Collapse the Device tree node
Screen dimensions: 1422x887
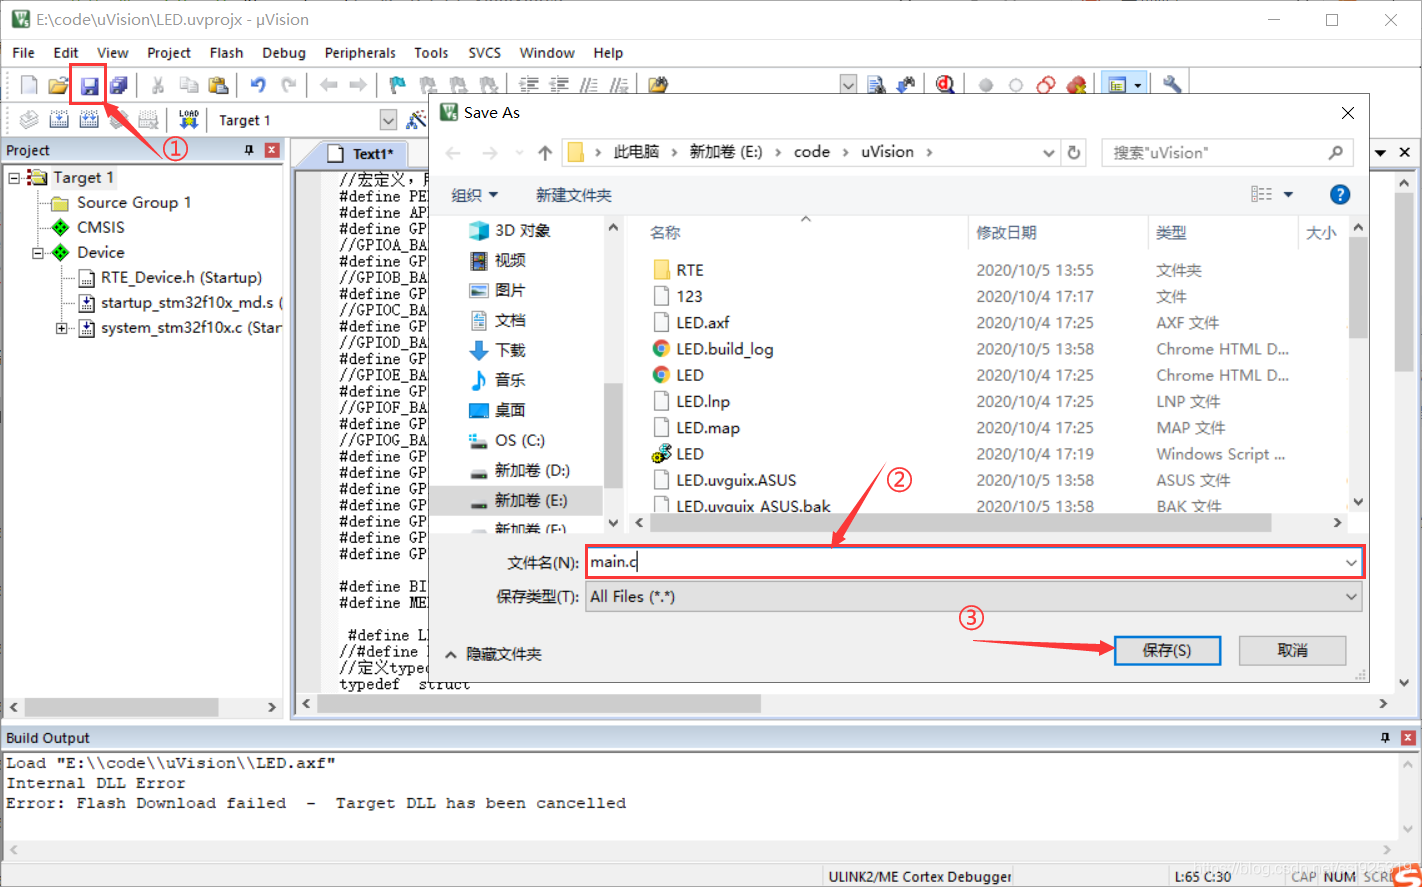38,253
